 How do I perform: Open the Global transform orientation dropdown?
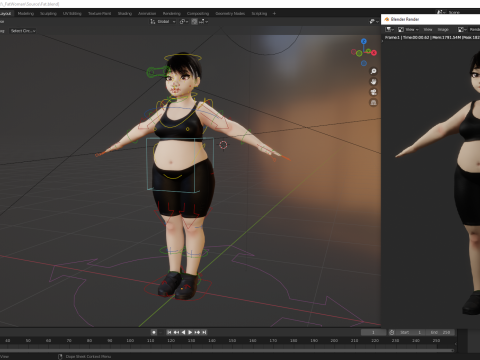(x=163, y=22)
